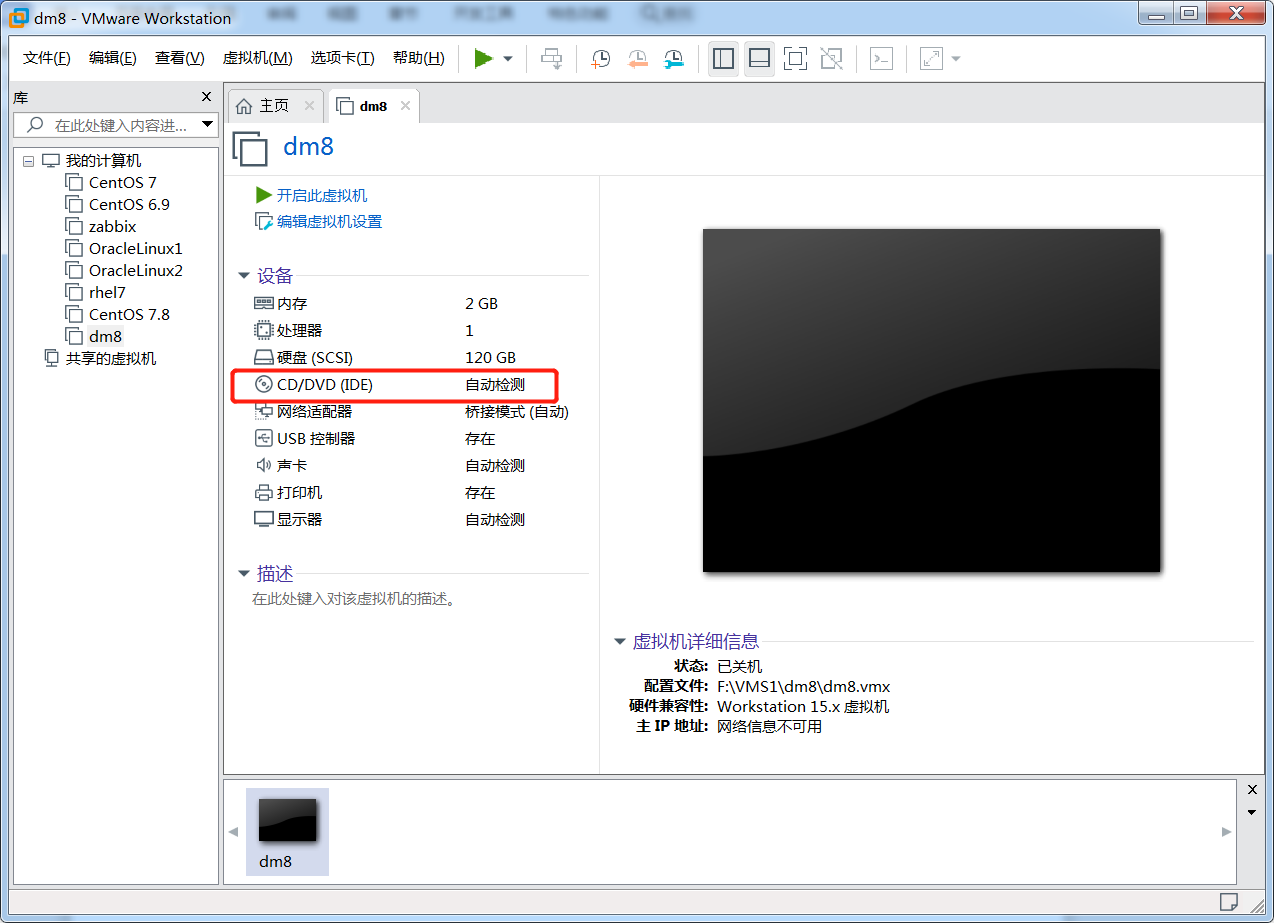1274x923 pixels.
Task: Click the 打印机 printer icon
Action: 264,492
